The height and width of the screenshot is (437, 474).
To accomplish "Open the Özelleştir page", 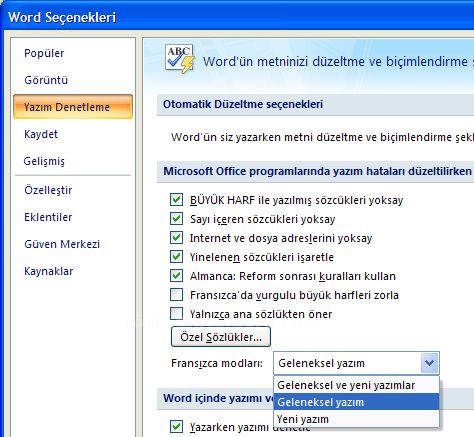I will pyautogui.click(x=48, y=190).
